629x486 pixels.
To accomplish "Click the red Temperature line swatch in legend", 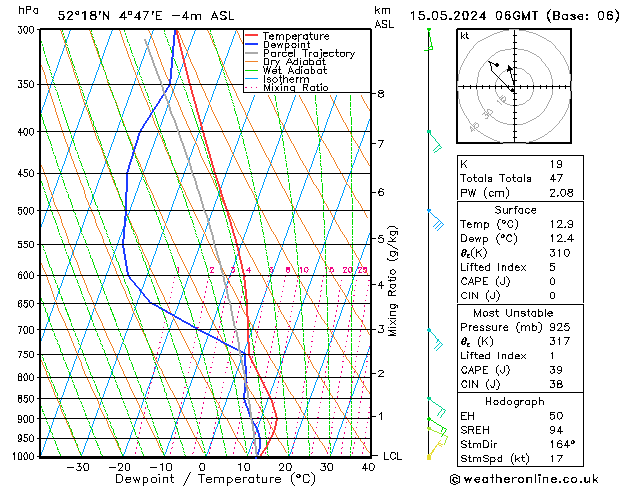I will (x=251, y=36).
